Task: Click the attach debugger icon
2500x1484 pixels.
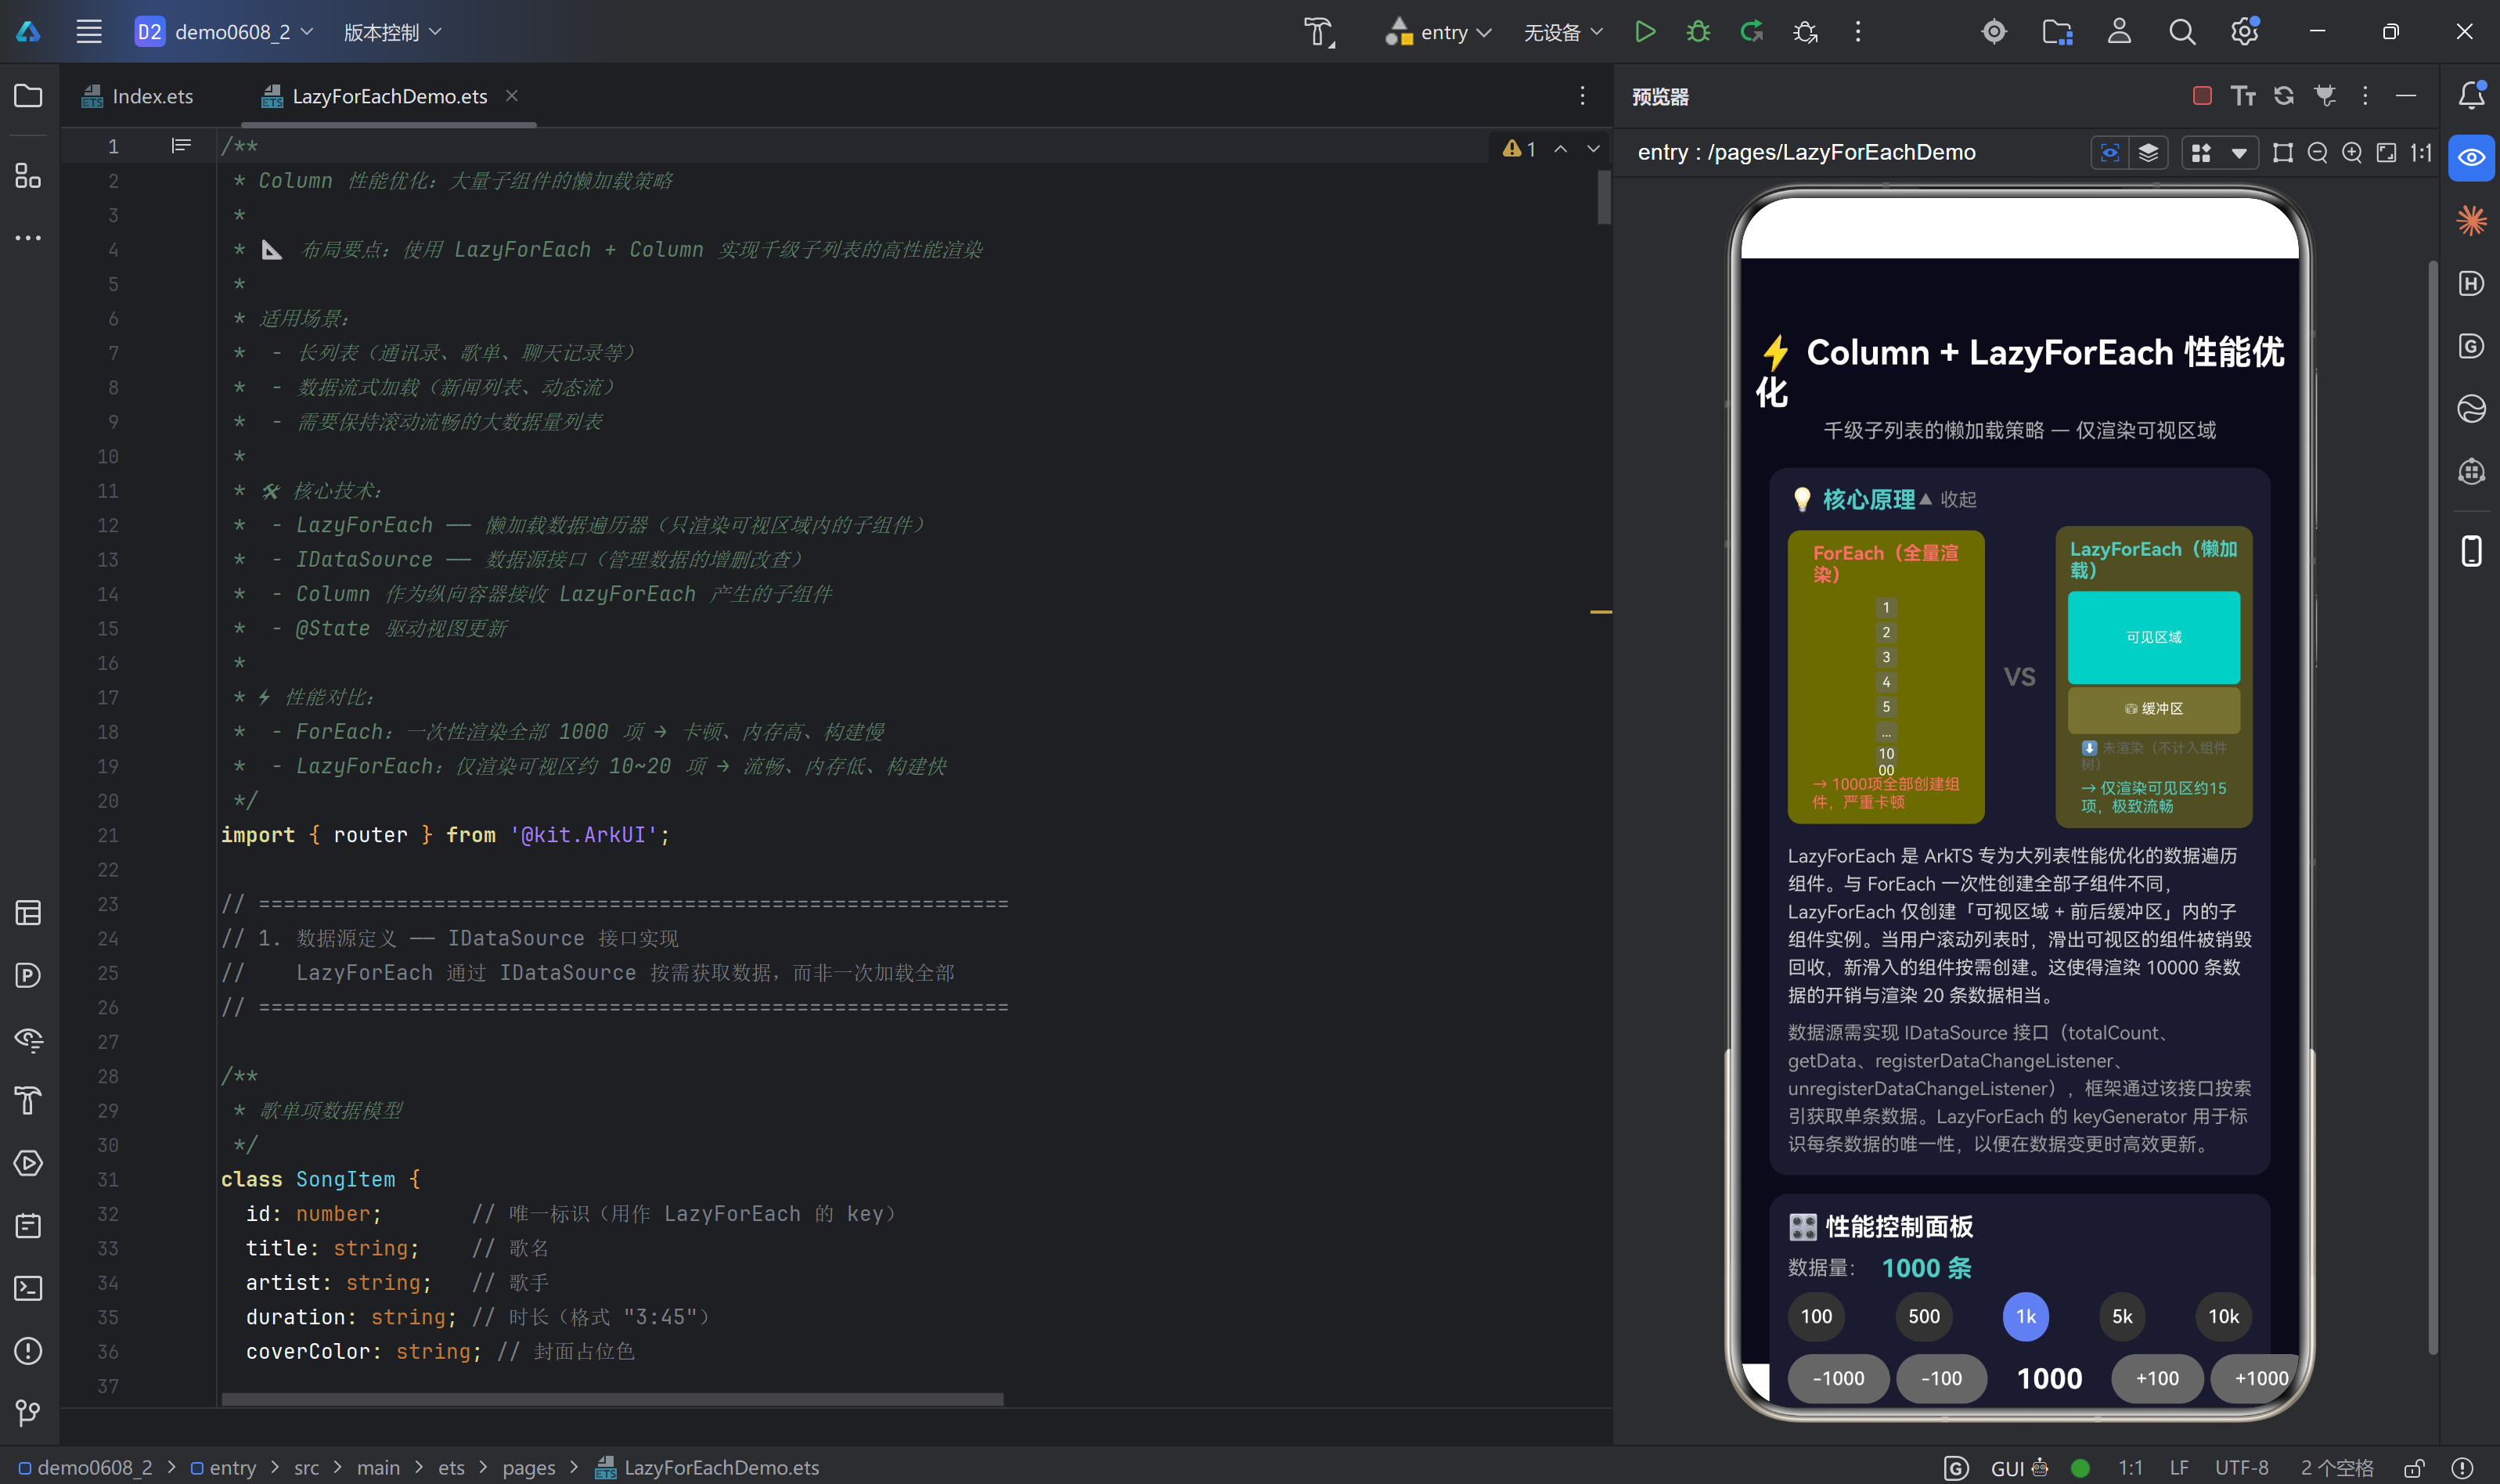Action: click(1806, 32)
